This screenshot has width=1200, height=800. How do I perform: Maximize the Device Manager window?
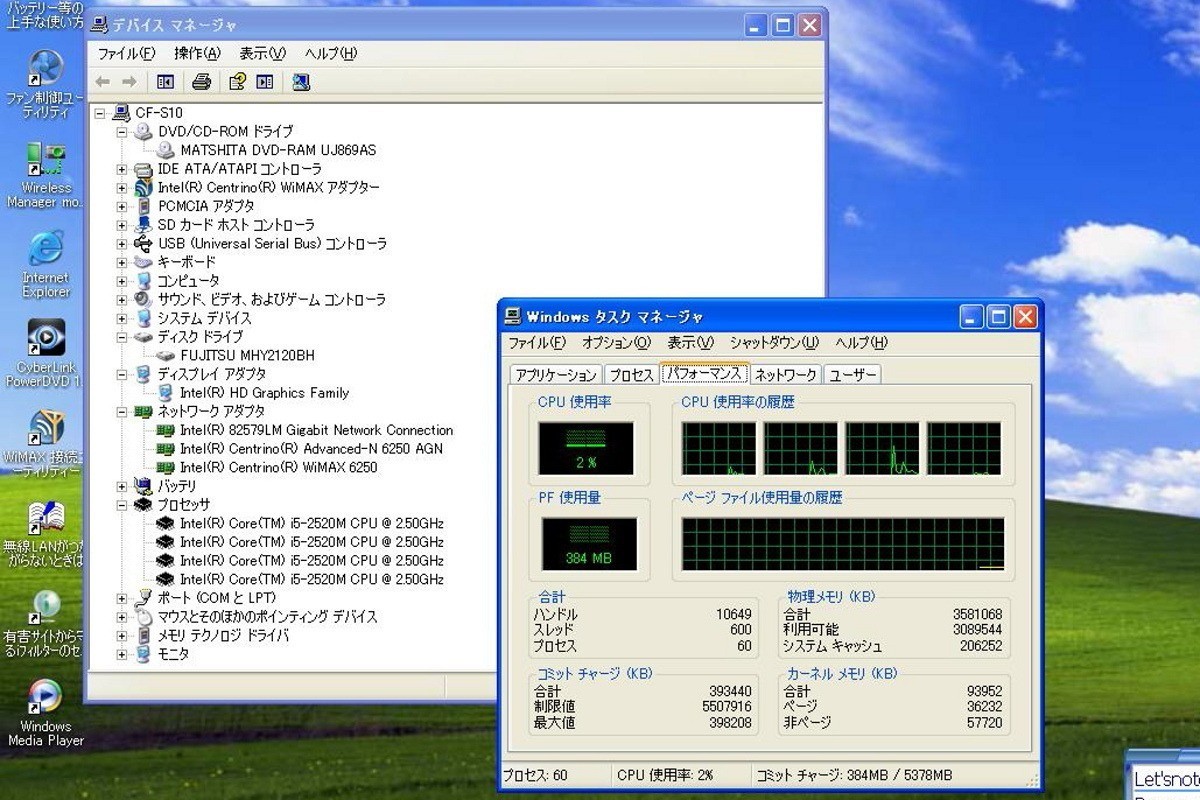(783, 25)
